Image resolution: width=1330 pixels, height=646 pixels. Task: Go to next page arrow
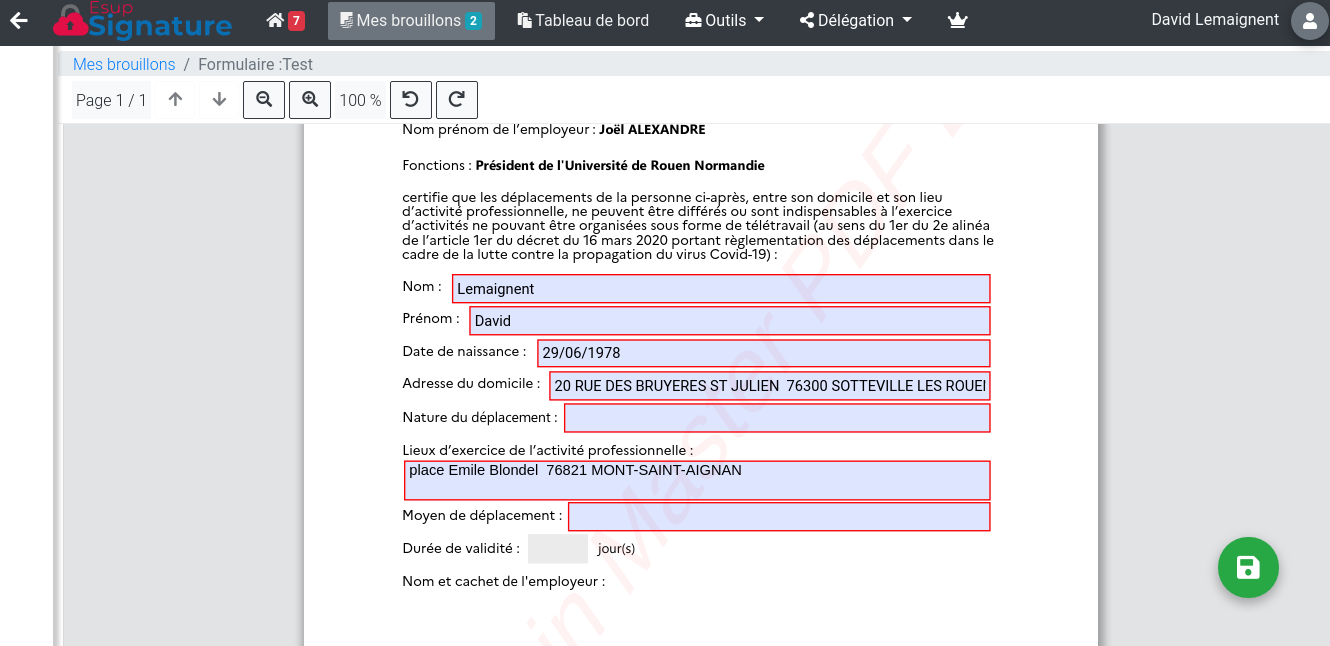coord(220,100)
